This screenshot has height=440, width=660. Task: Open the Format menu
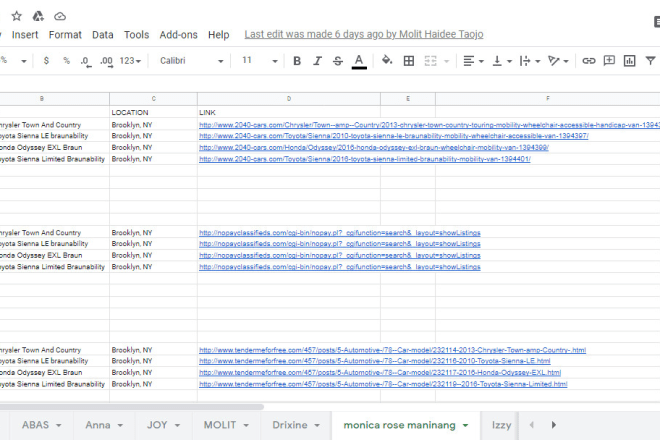click(x=65, y=34)
